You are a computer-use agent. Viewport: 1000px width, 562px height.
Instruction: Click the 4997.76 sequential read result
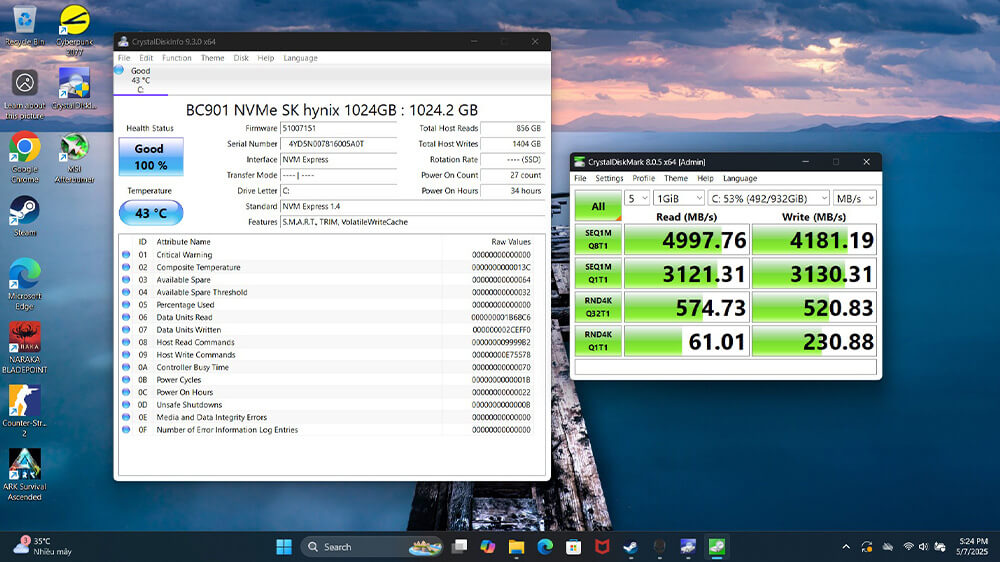[x=686, y=240]
